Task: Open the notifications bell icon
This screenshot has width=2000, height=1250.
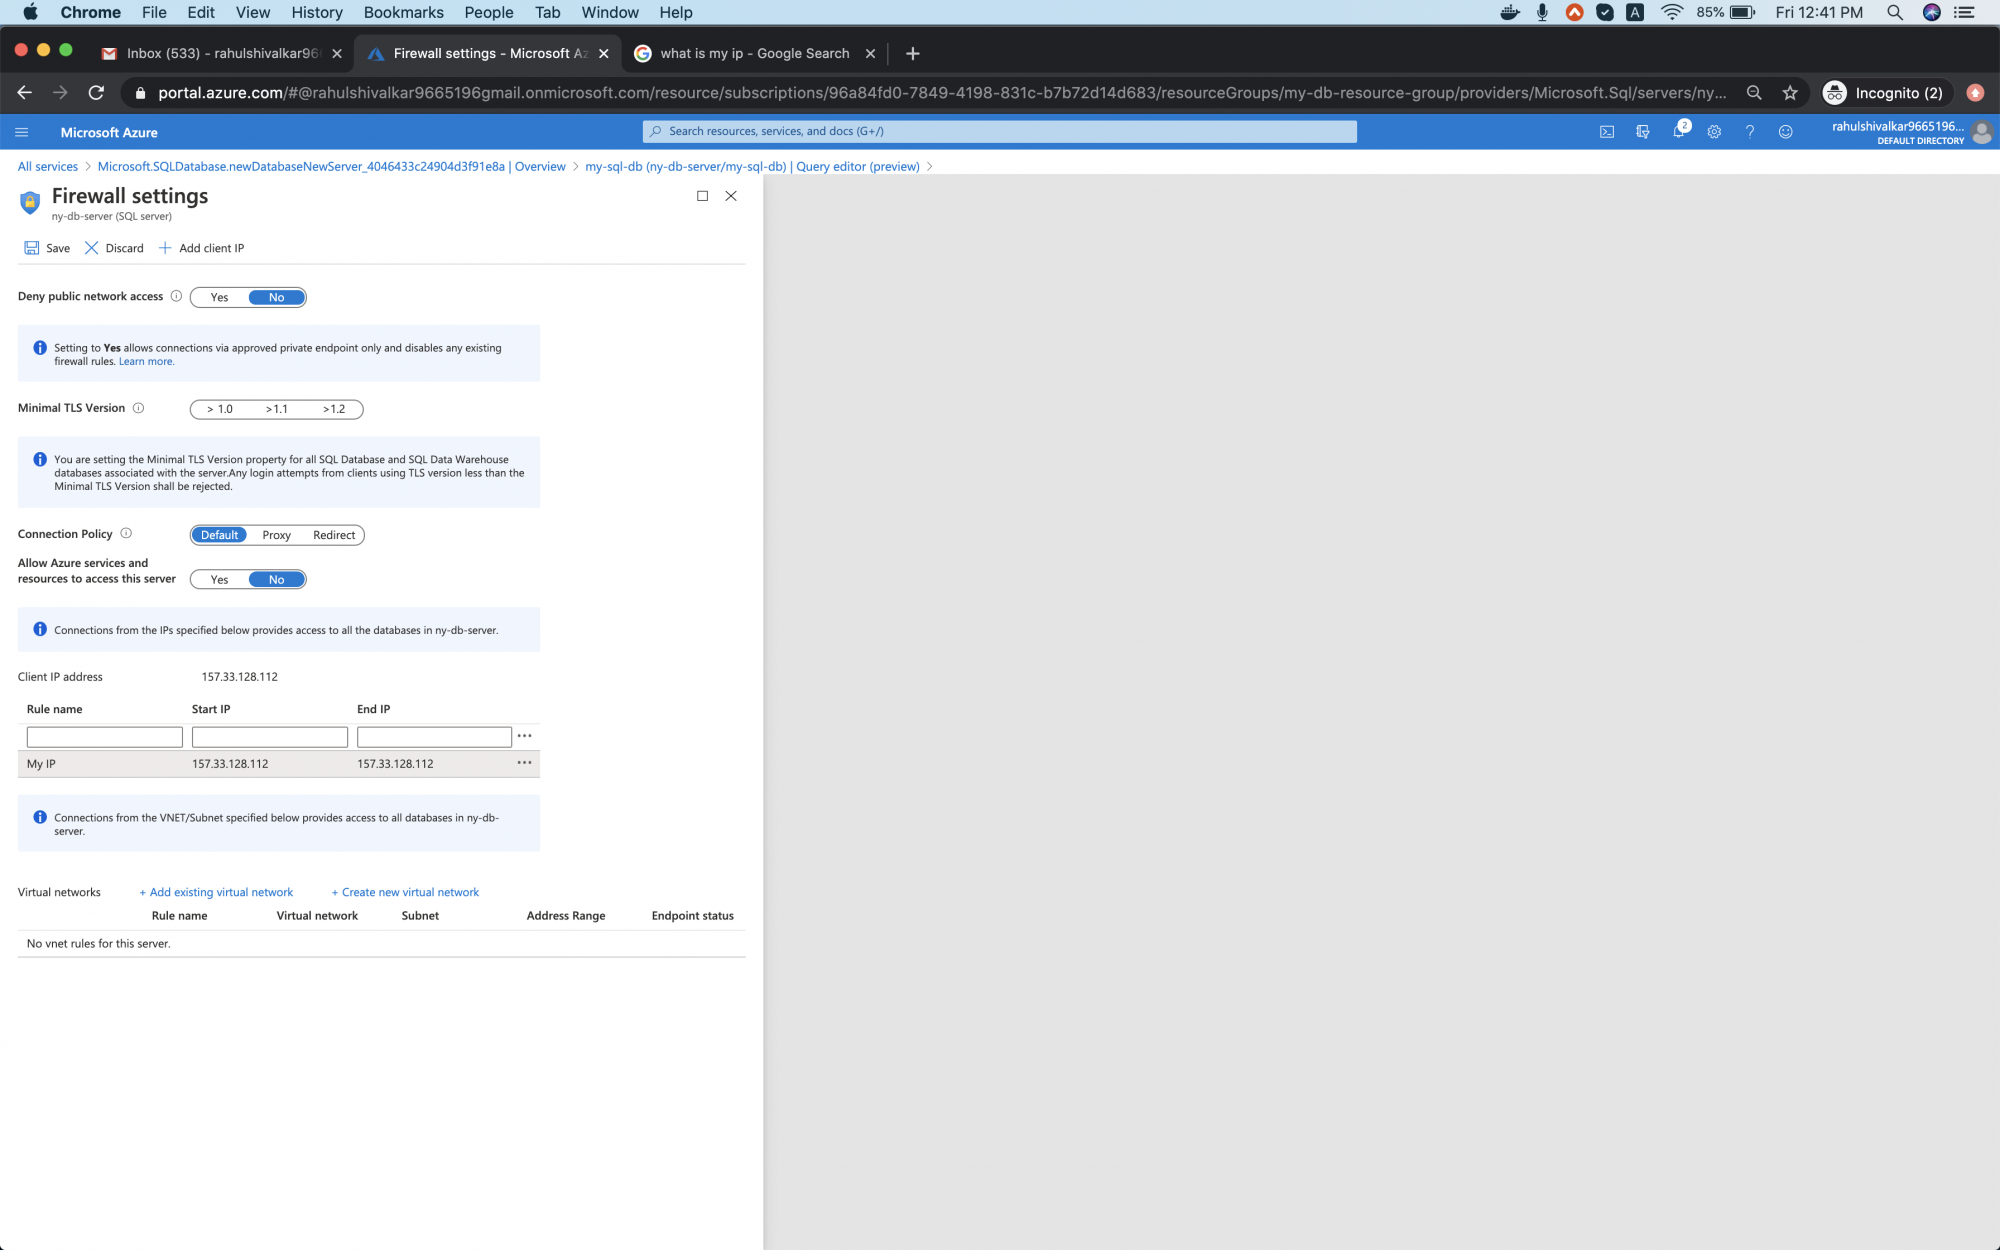Action: [1678, 132]
